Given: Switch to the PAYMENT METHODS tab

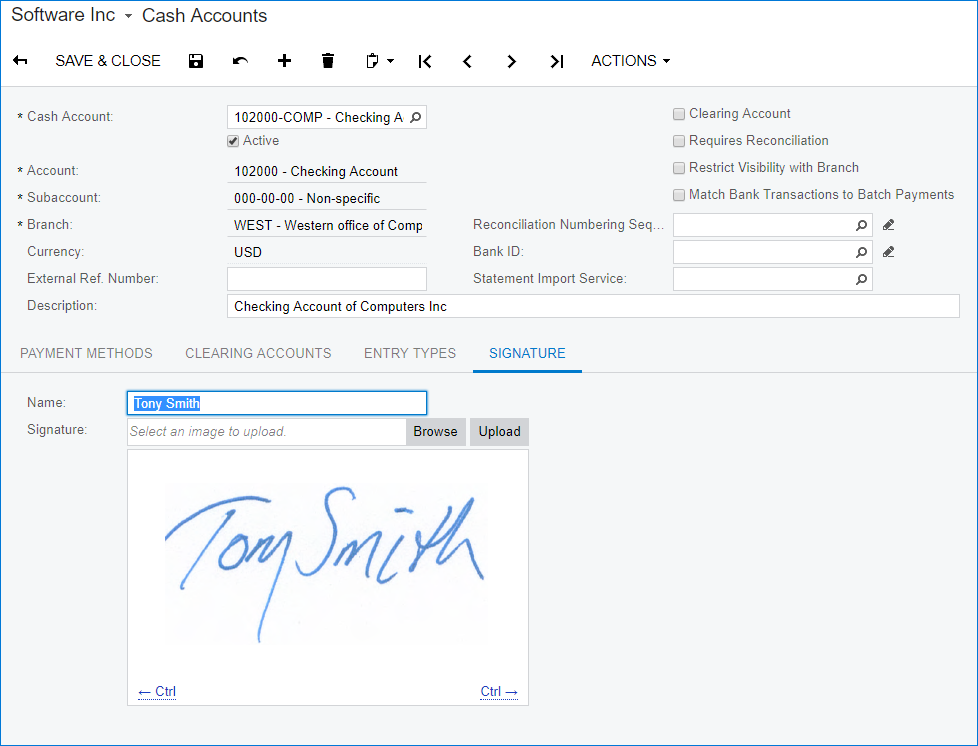Looking at the screenshot, I should (86, 353).
